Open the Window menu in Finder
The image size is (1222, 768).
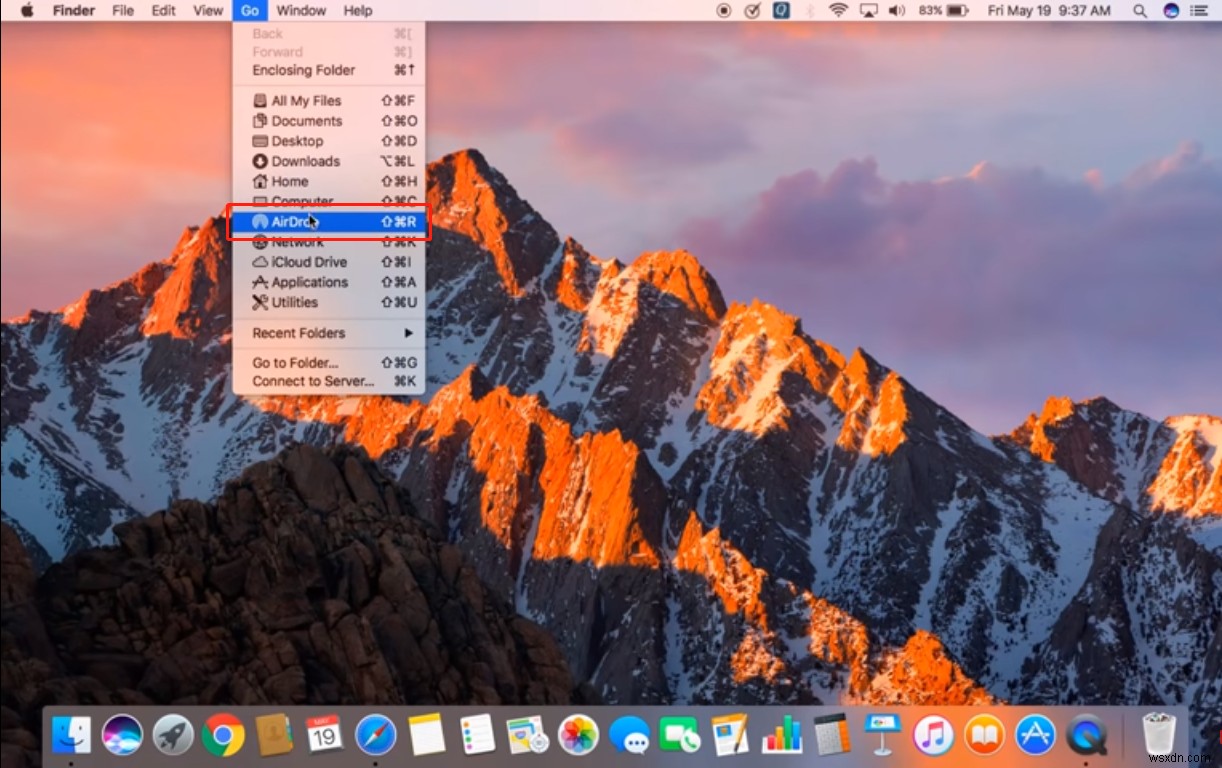tap(301, 11)
